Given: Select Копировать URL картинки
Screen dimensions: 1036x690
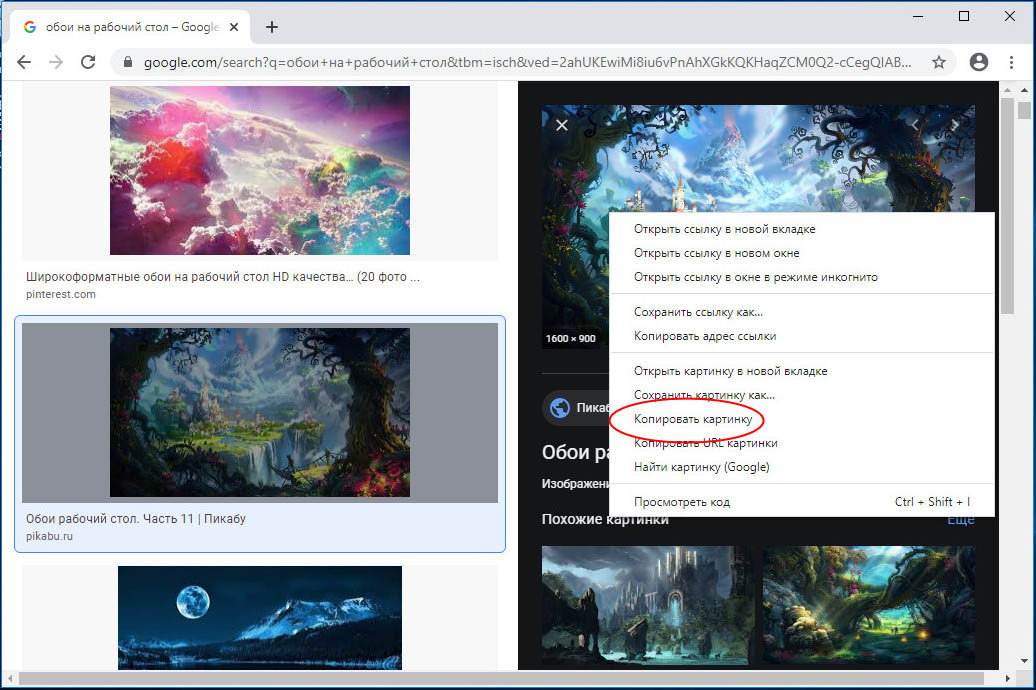Looking at the screenshot, I should (x=705, y=443).
